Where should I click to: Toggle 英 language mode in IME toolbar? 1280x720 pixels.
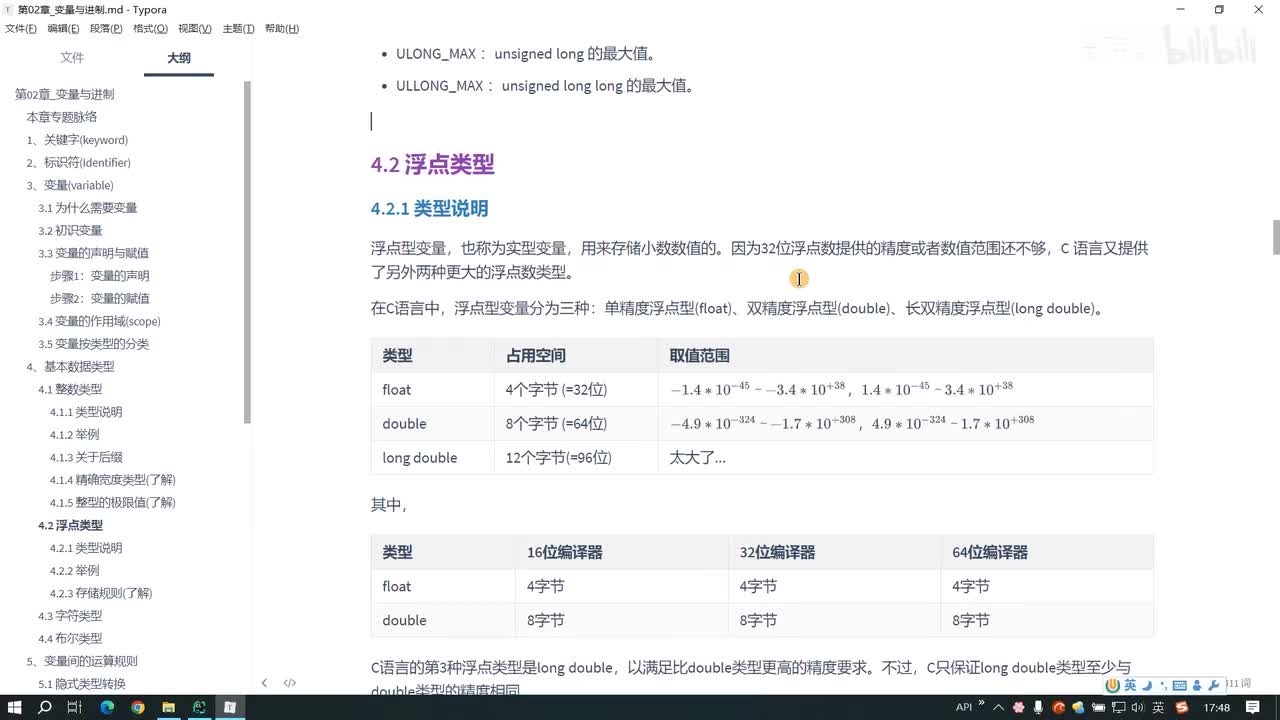[1130, 685]
